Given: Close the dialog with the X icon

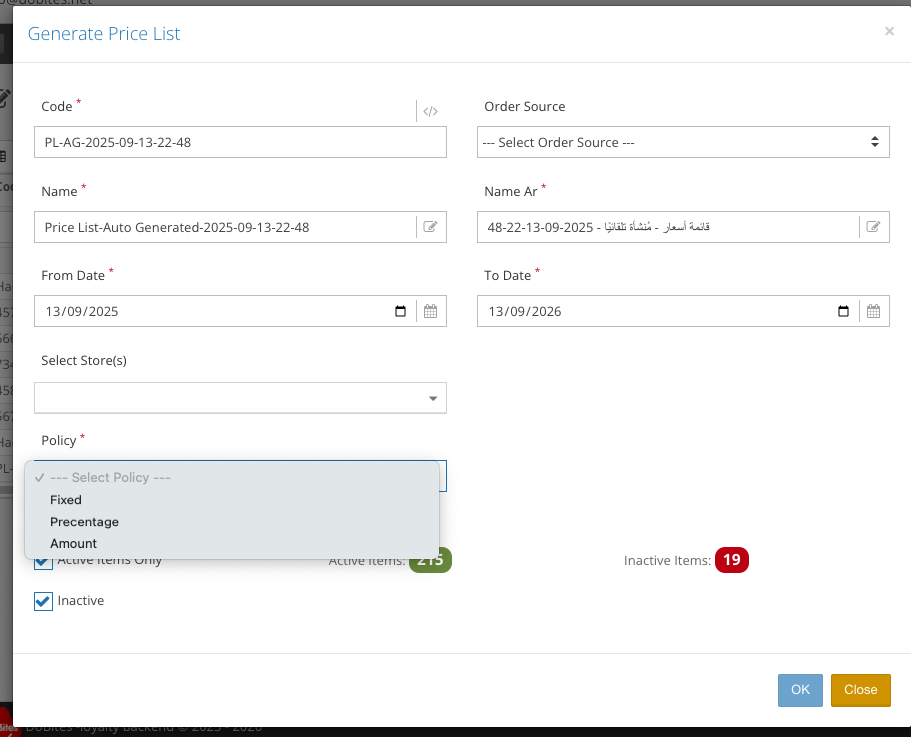Looking at the screenshot, I should tap(889, 31).
